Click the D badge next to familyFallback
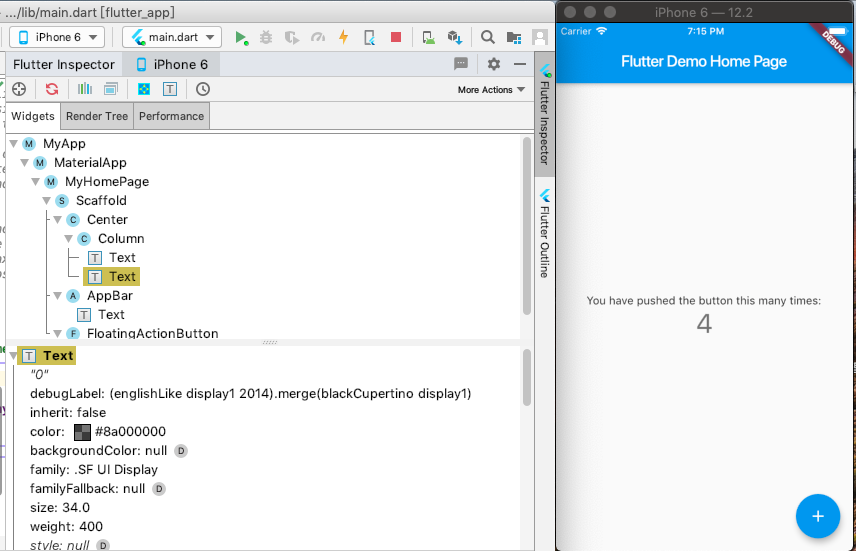 tap(159, 489)
